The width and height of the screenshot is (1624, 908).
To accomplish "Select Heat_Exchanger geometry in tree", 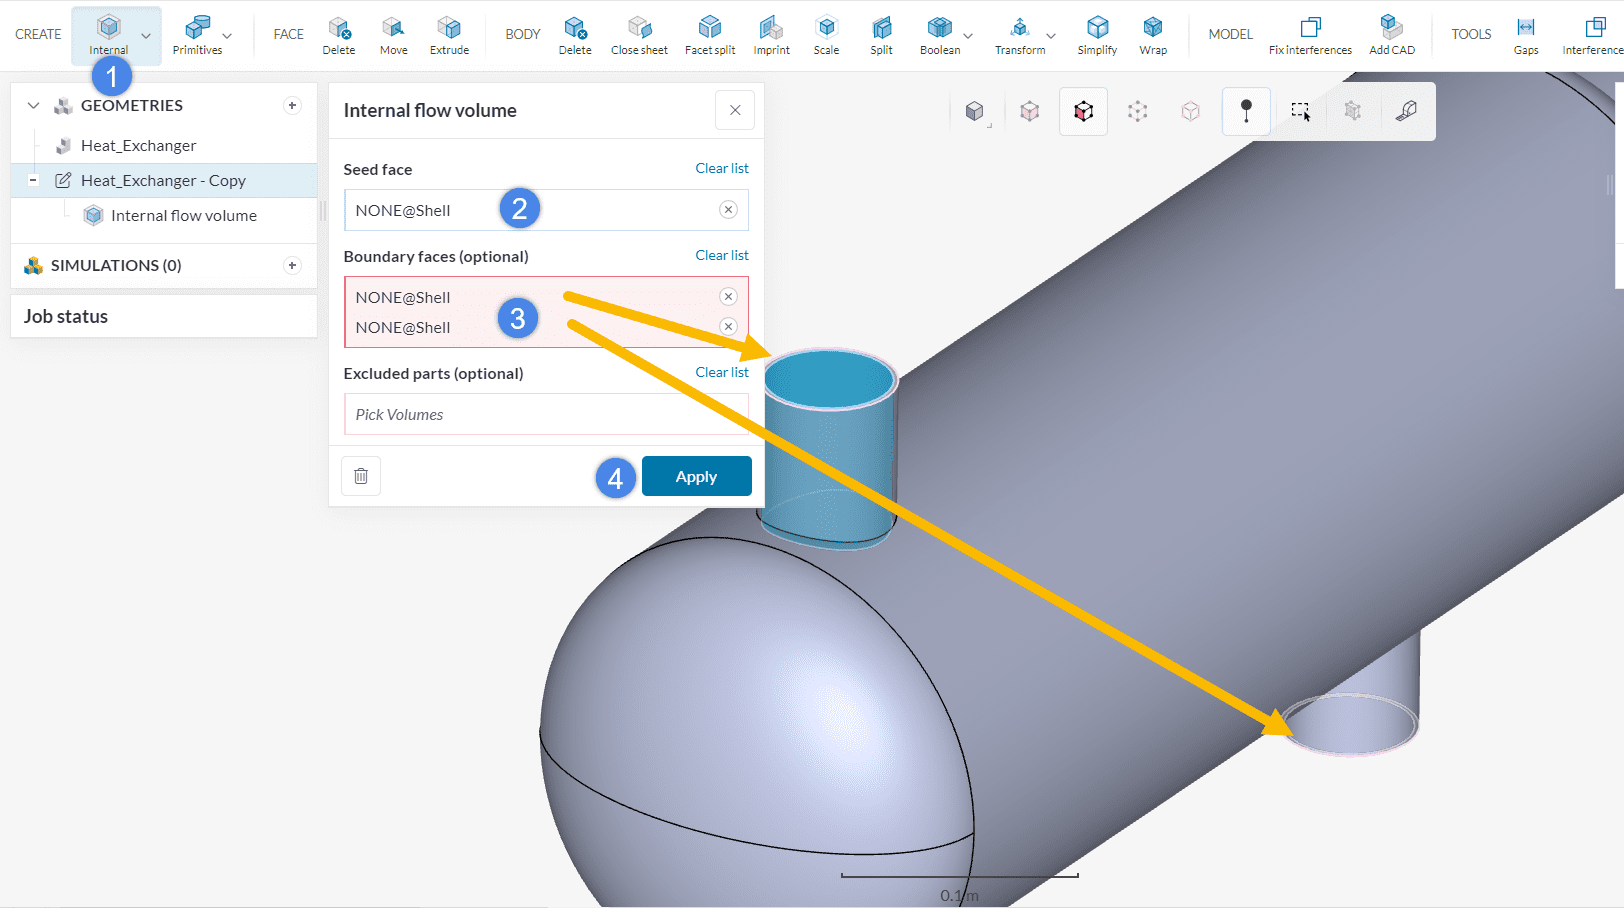I will tap(138, 146).
